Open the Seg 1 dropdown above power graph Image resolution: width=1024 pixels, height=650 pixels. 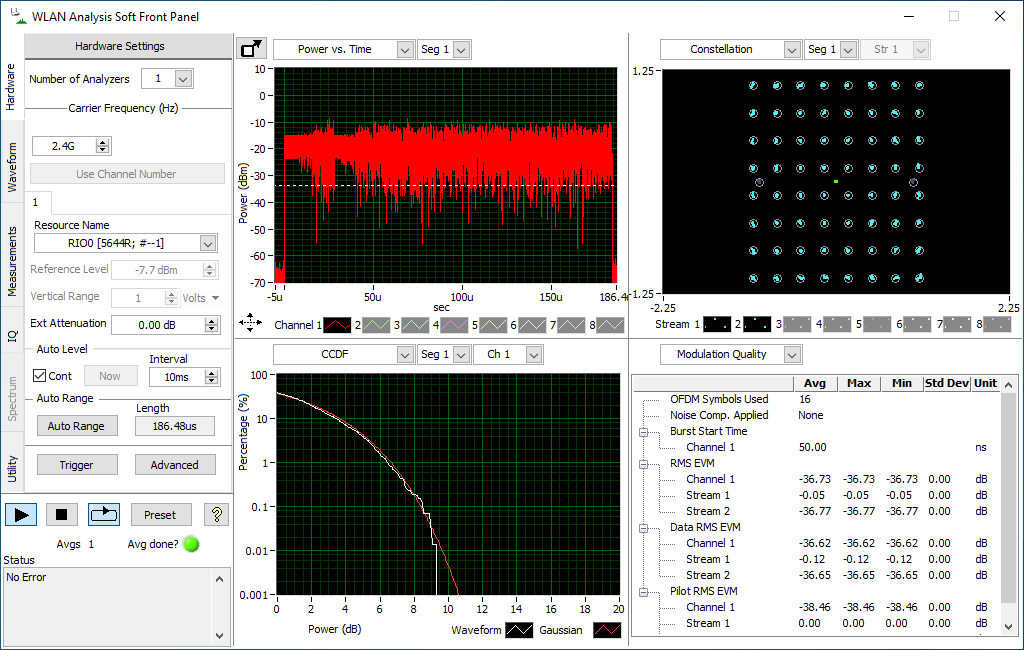click(x=461, y=50)
